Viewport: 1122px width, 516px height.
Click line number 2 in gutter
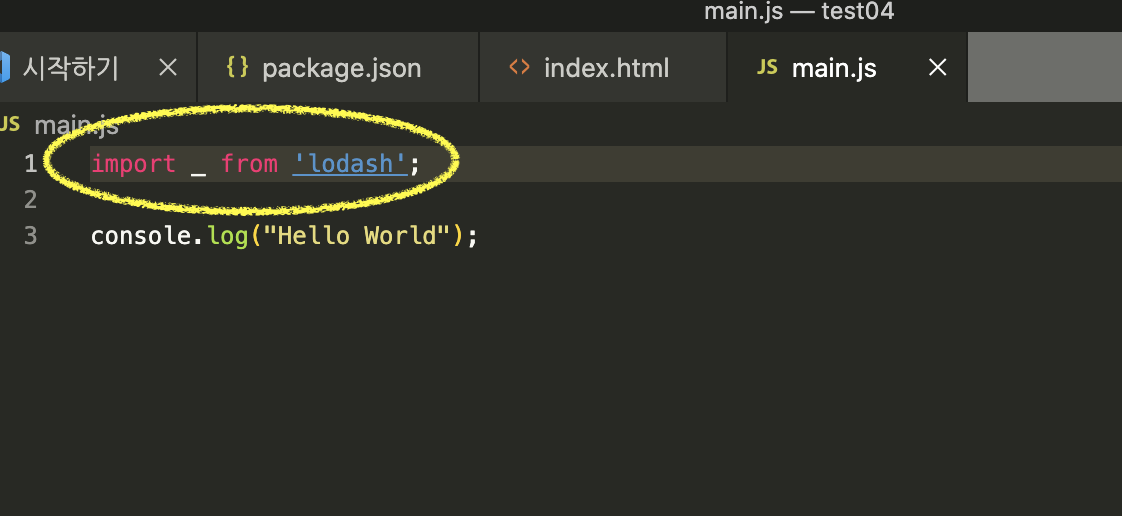point(30,200)
